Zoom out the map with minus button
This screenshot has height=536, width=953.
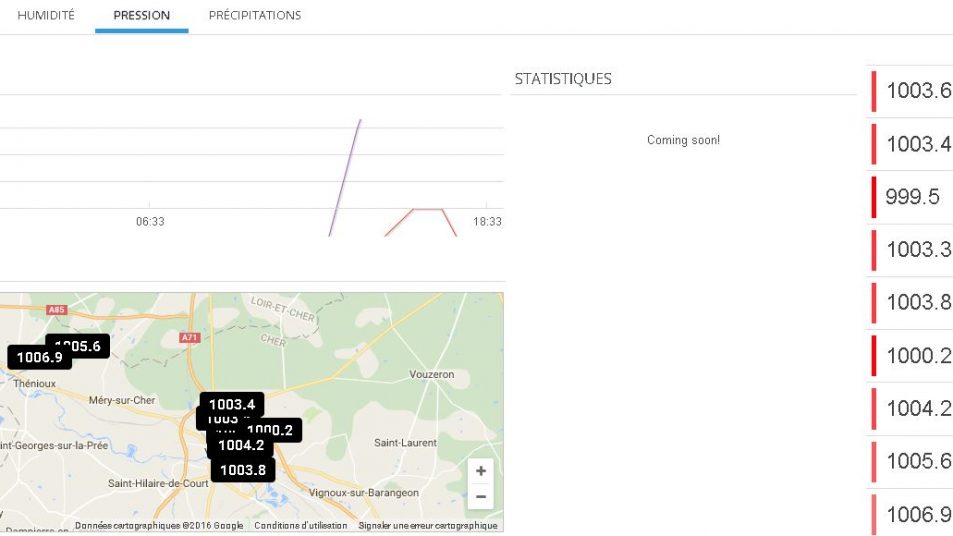point(481,497)
